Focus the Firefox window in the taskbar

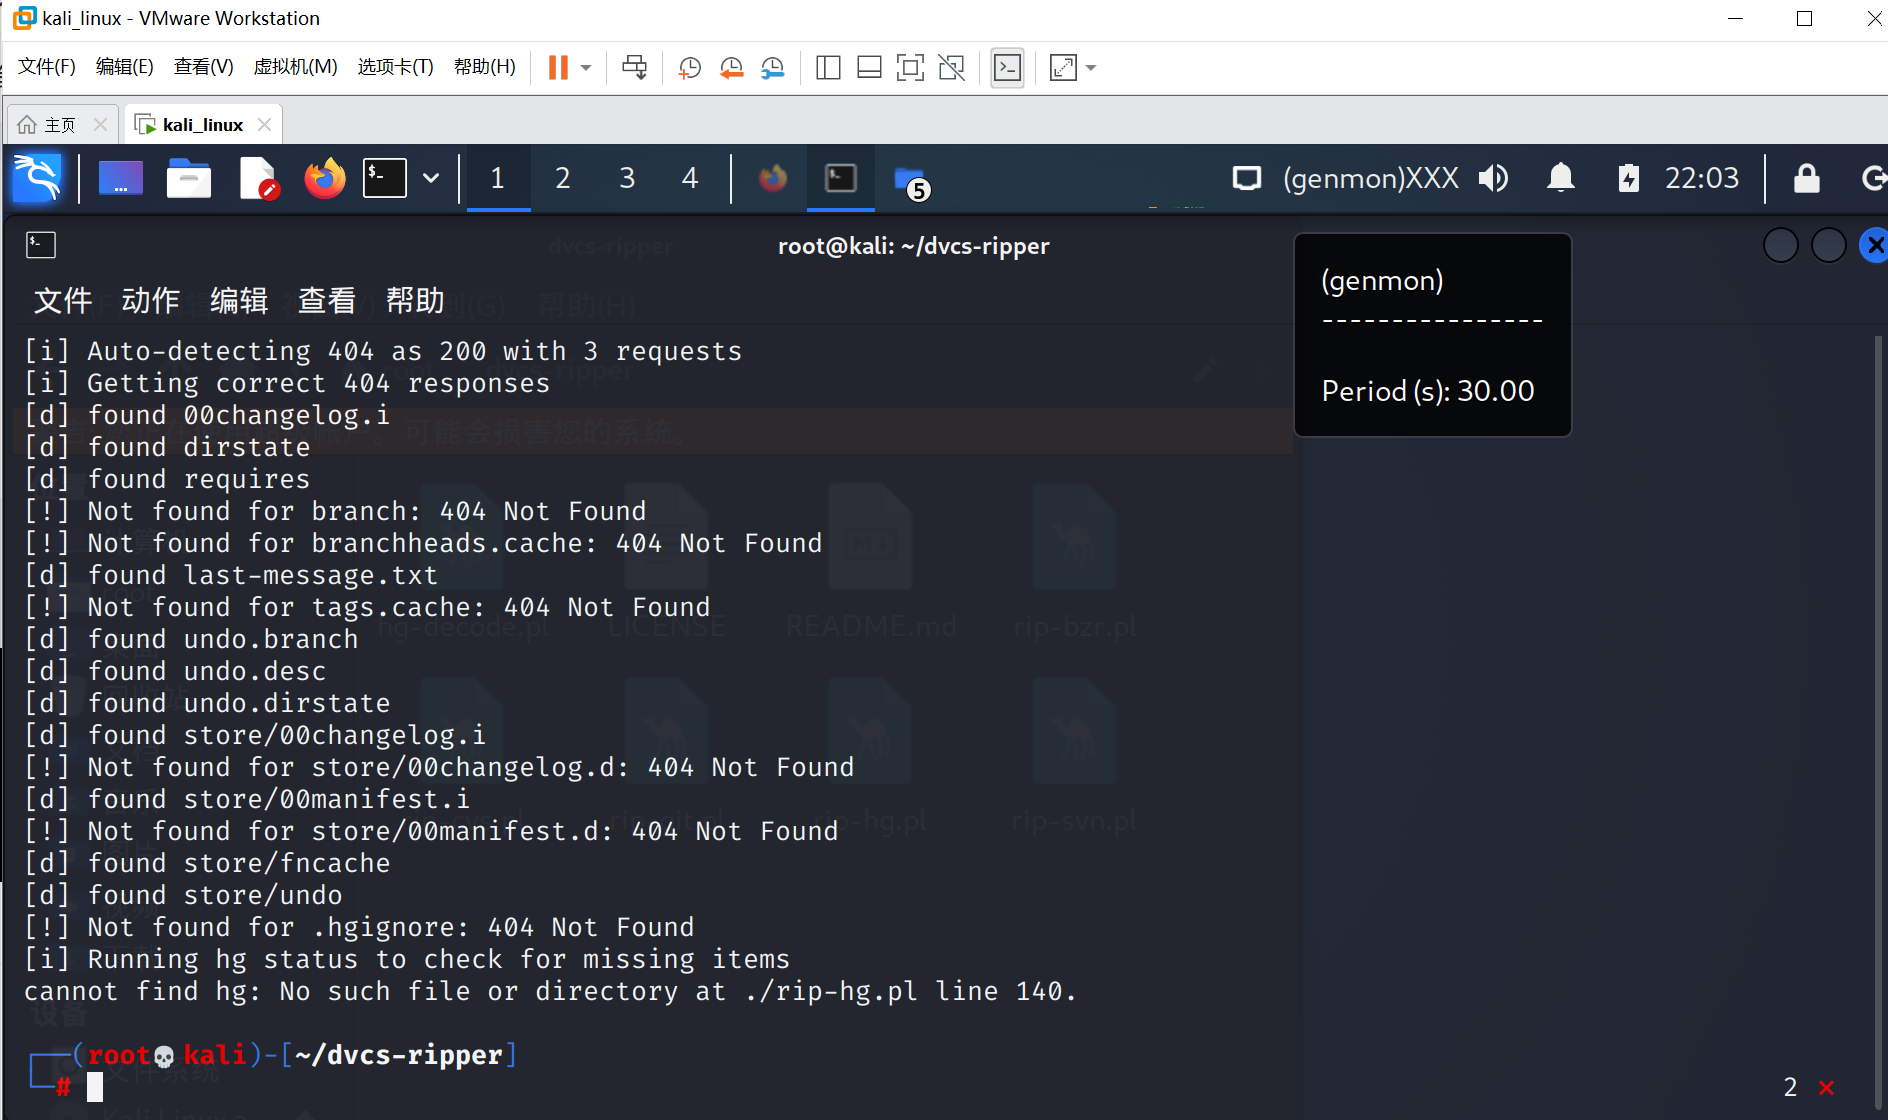(773, 179)
